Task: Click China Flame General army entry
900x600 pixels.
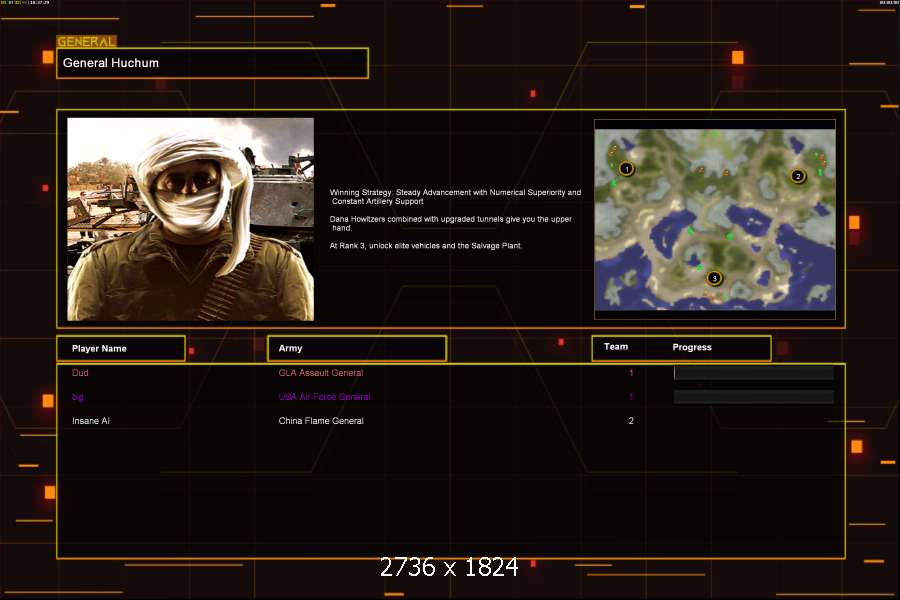Action: pos(321,421)
